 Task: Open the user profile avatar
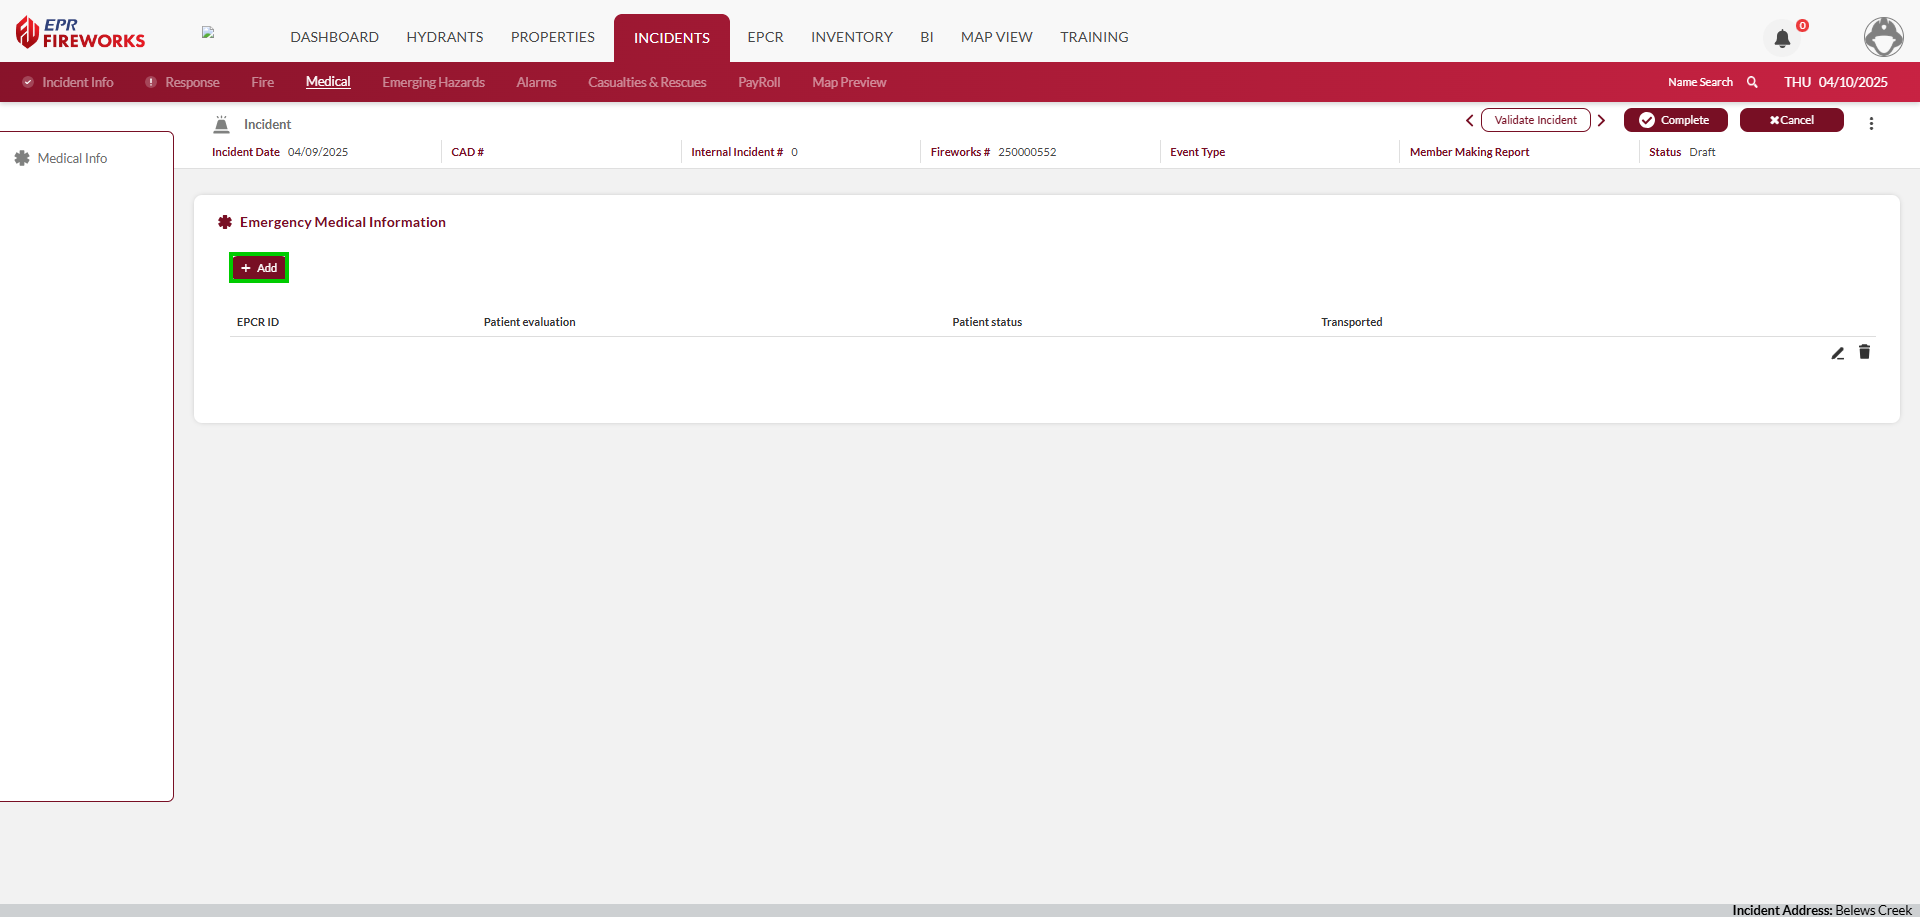pos(1883,37)
